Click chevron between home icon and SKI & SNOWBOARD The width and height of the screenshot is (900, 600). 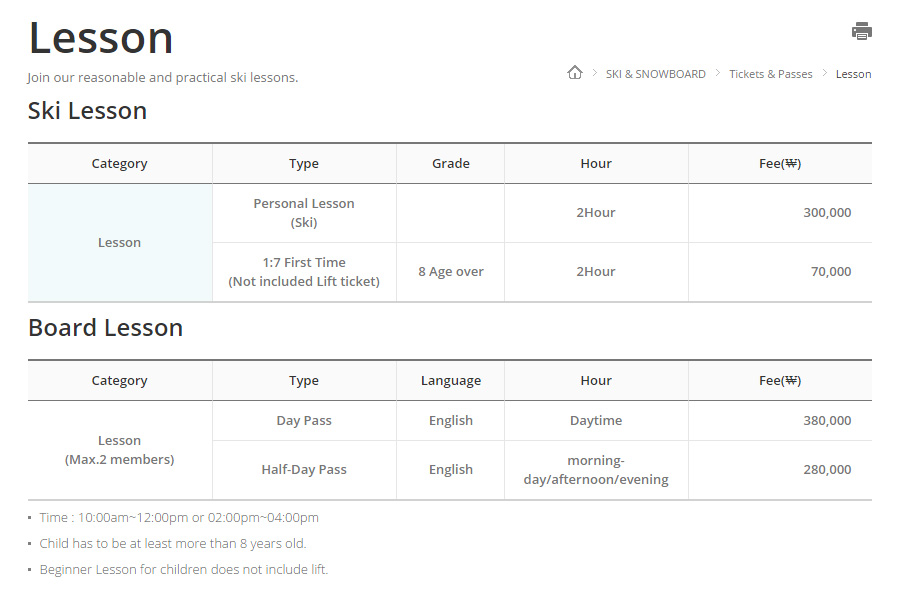tap(594, 73)
